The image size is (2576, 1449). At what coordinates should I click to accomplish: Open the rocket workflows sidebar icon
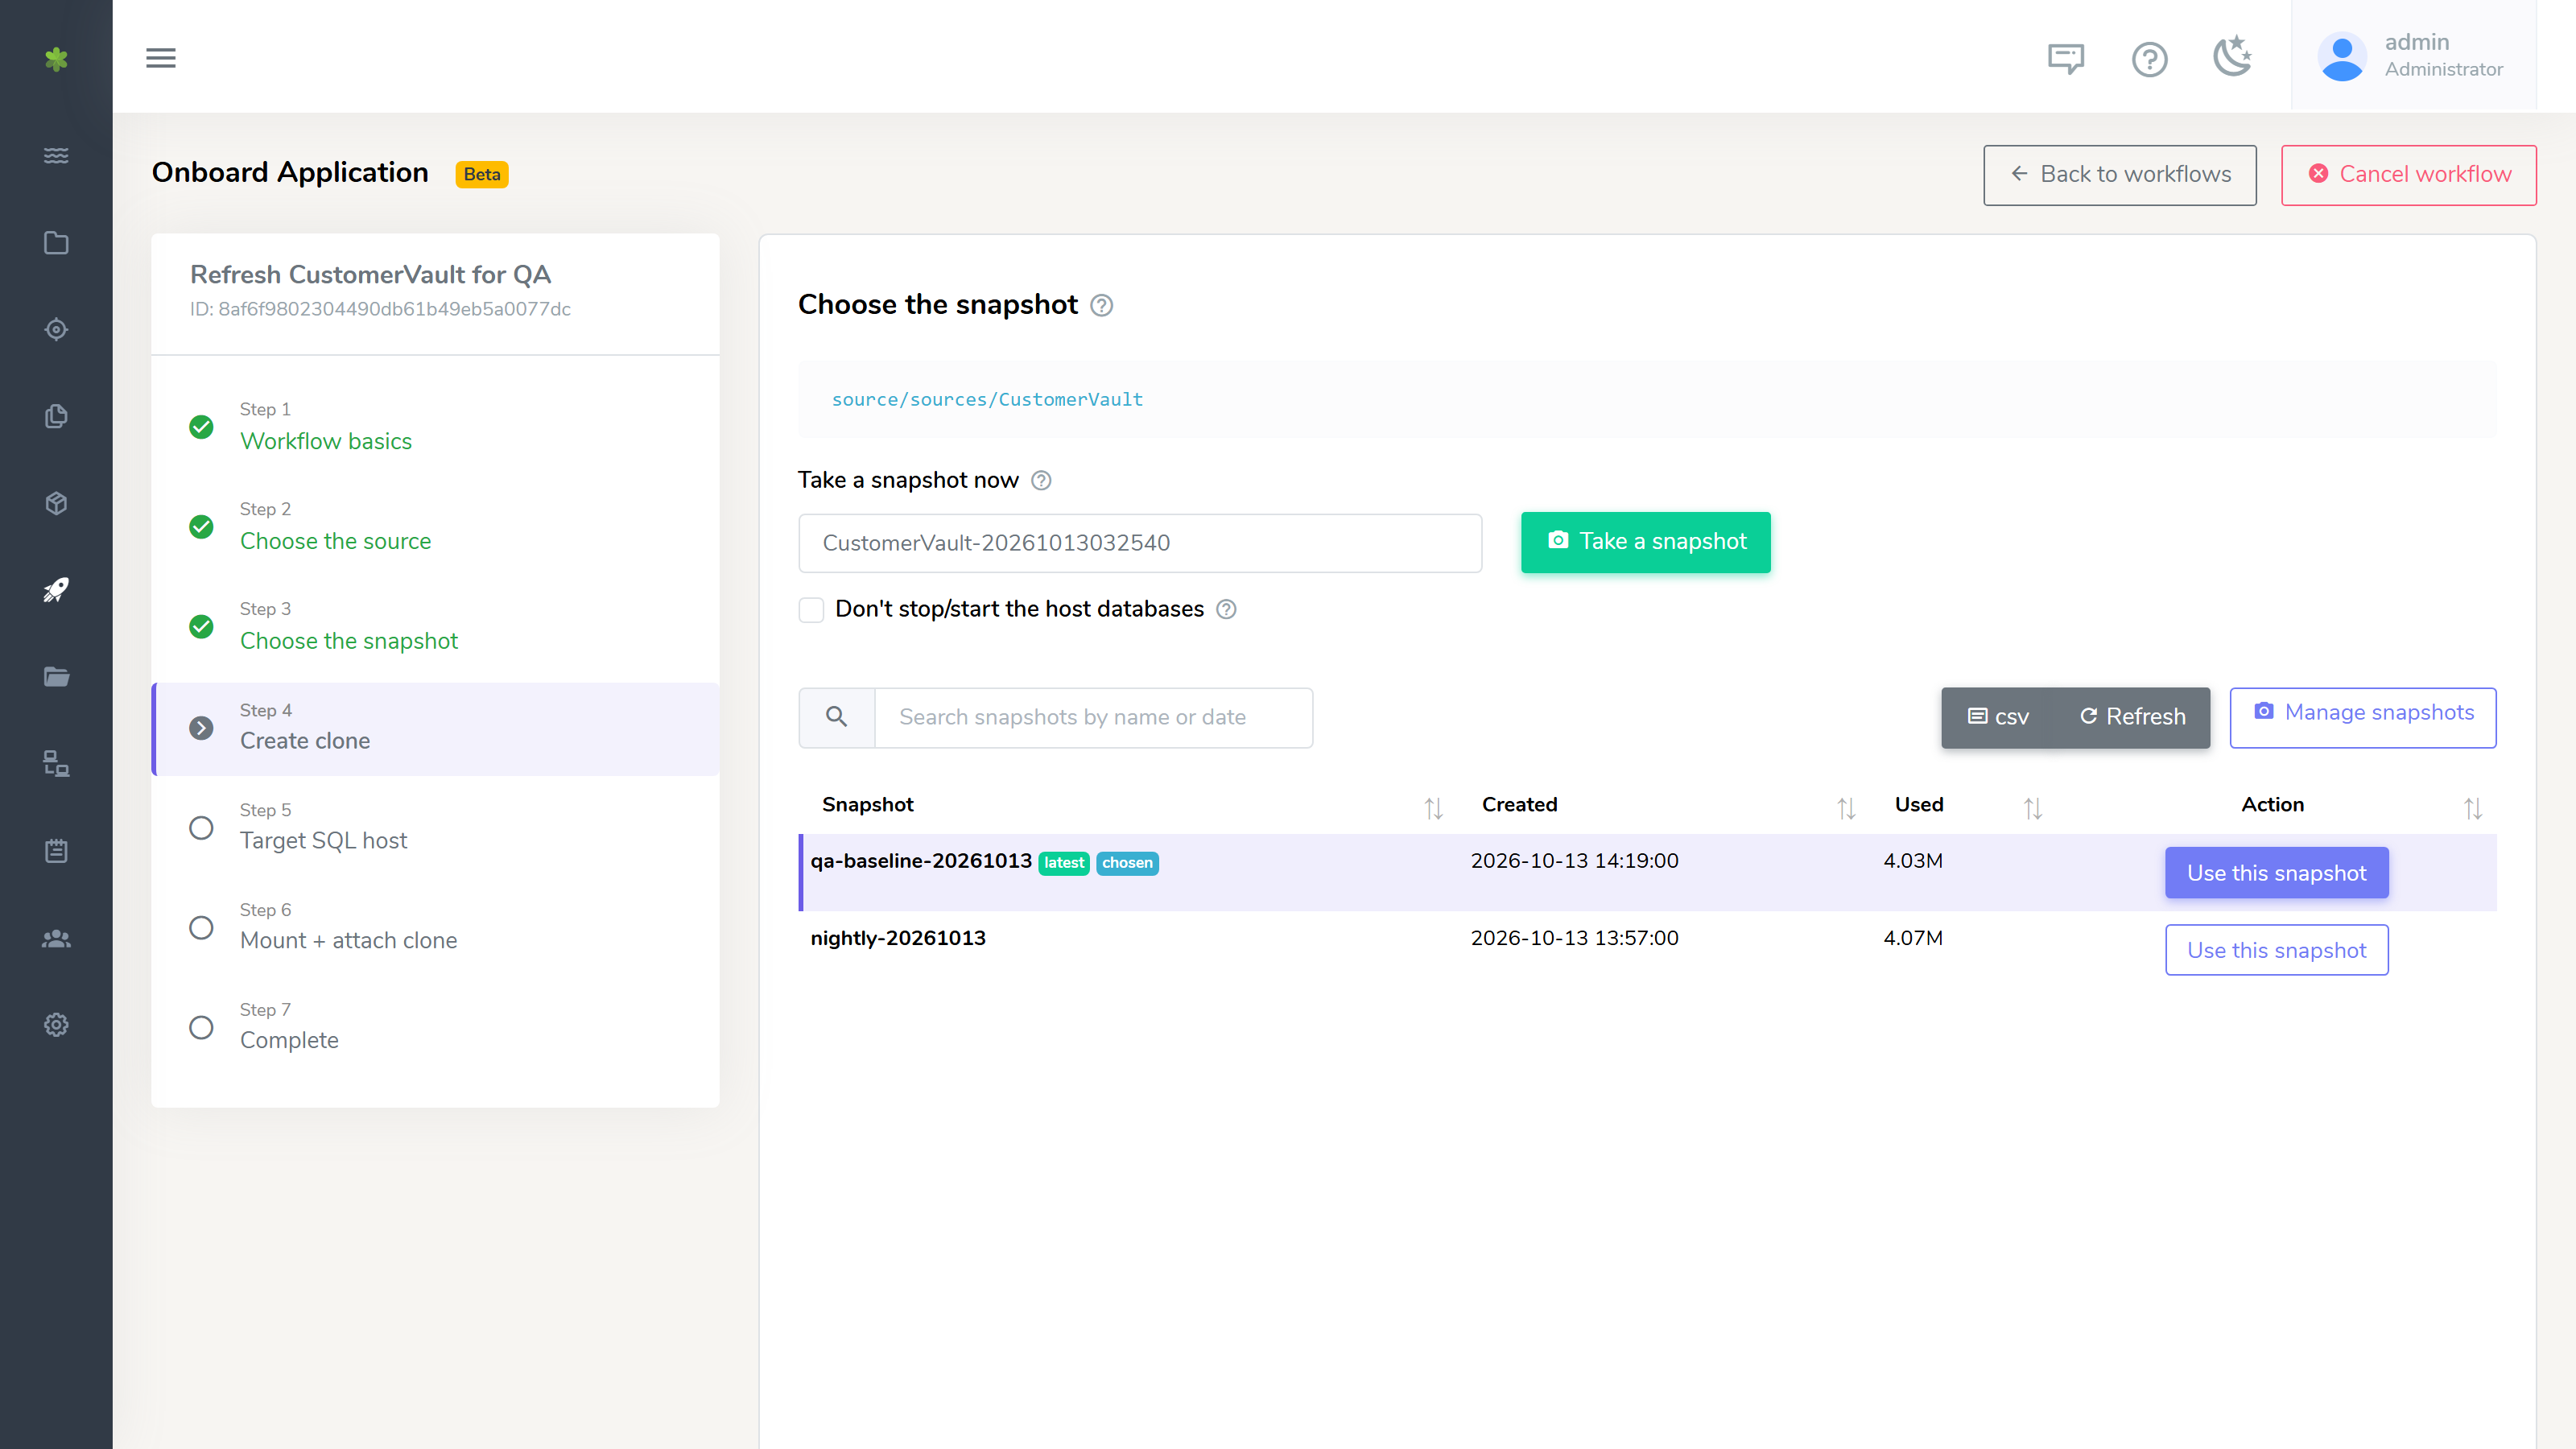pyautogui.click(x=56, y=590)
